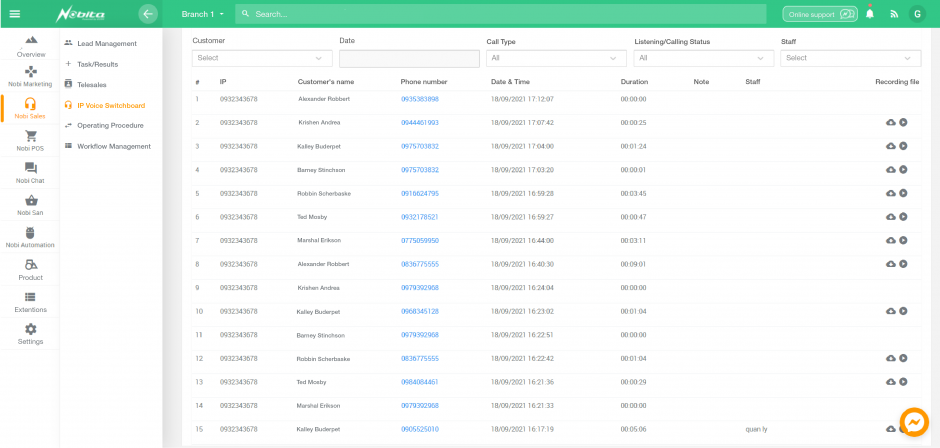Open Telesales submenu
The width and height of the screenshot is (940, 448).
(86, 85)
